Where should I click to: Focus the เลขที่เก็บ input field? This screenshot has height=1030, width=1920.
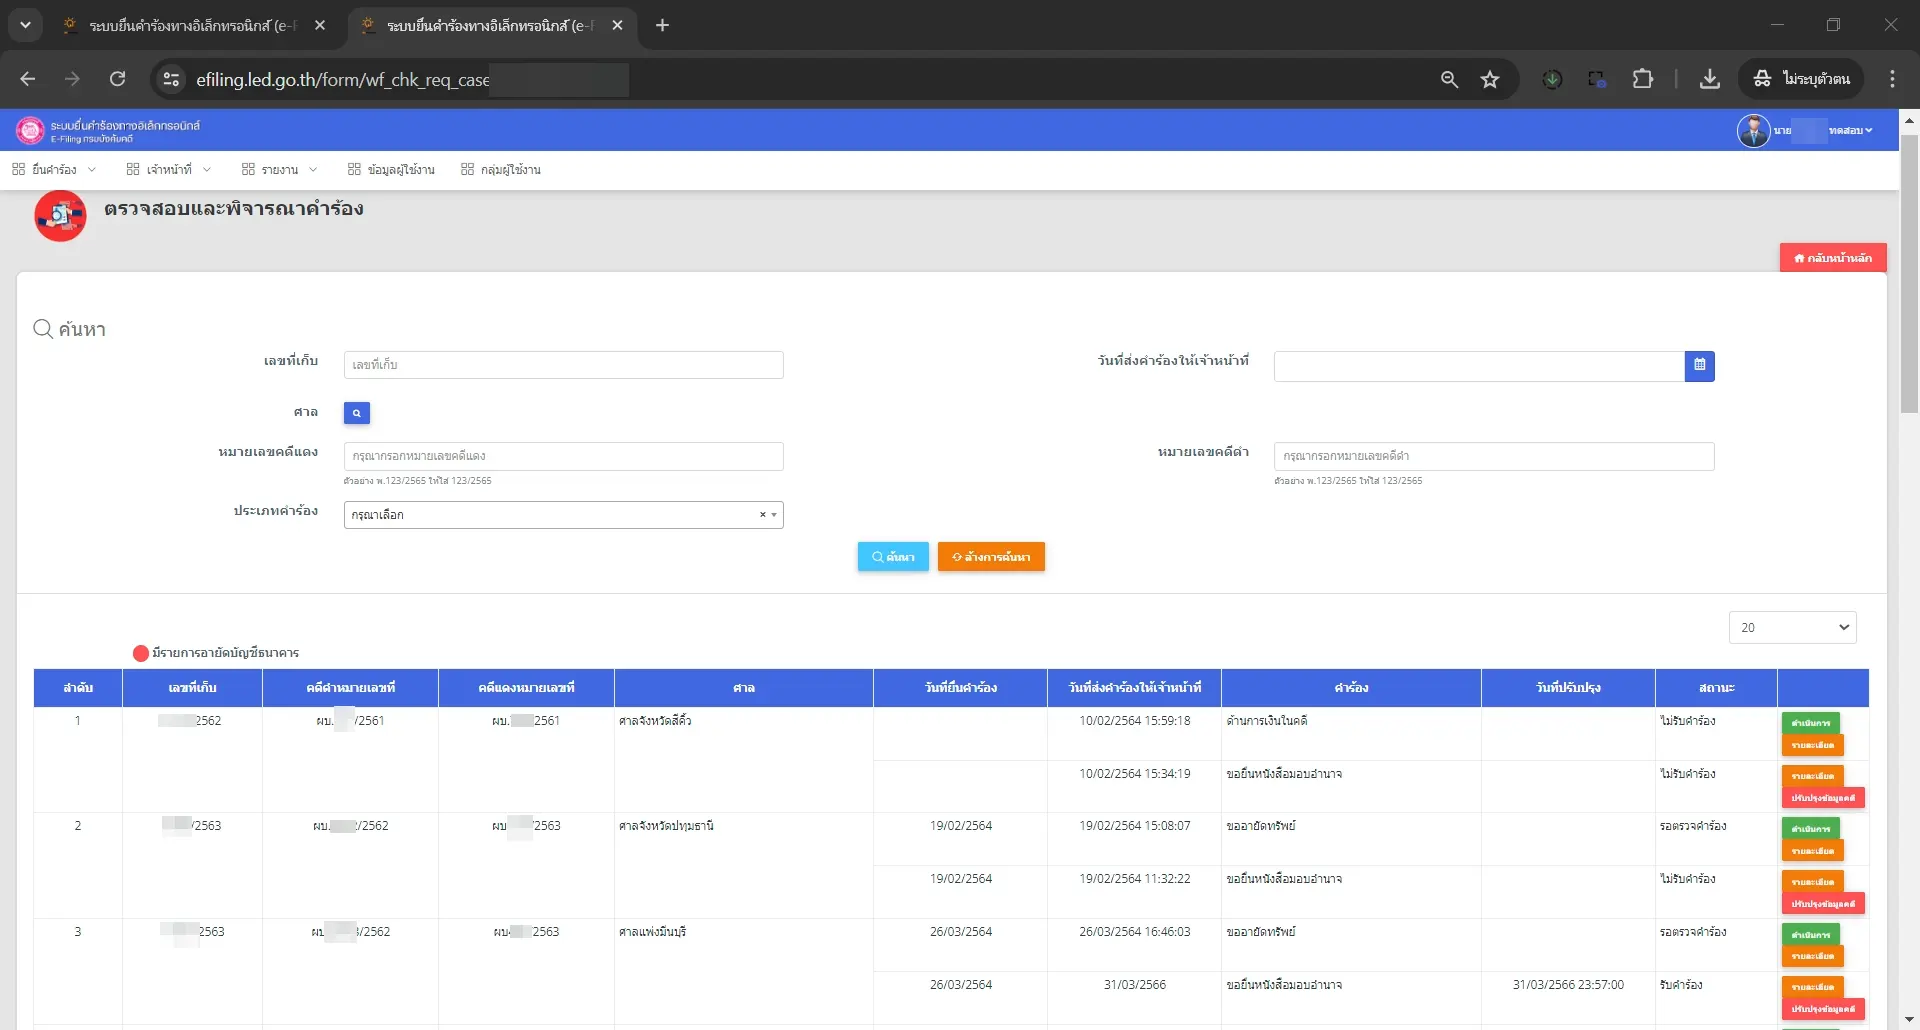[563, 365]
